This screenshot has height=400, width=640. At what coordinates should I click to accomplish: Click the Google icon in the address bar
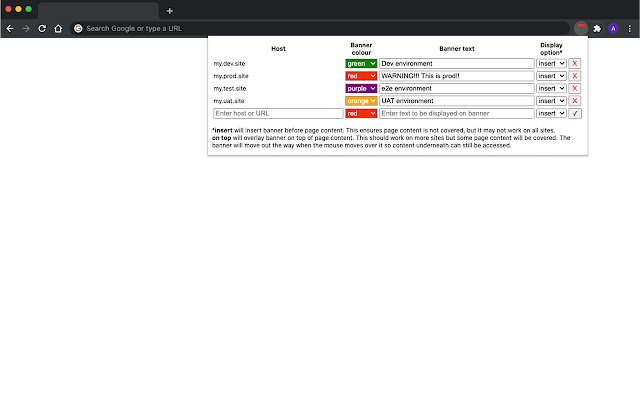click(78, 29)
